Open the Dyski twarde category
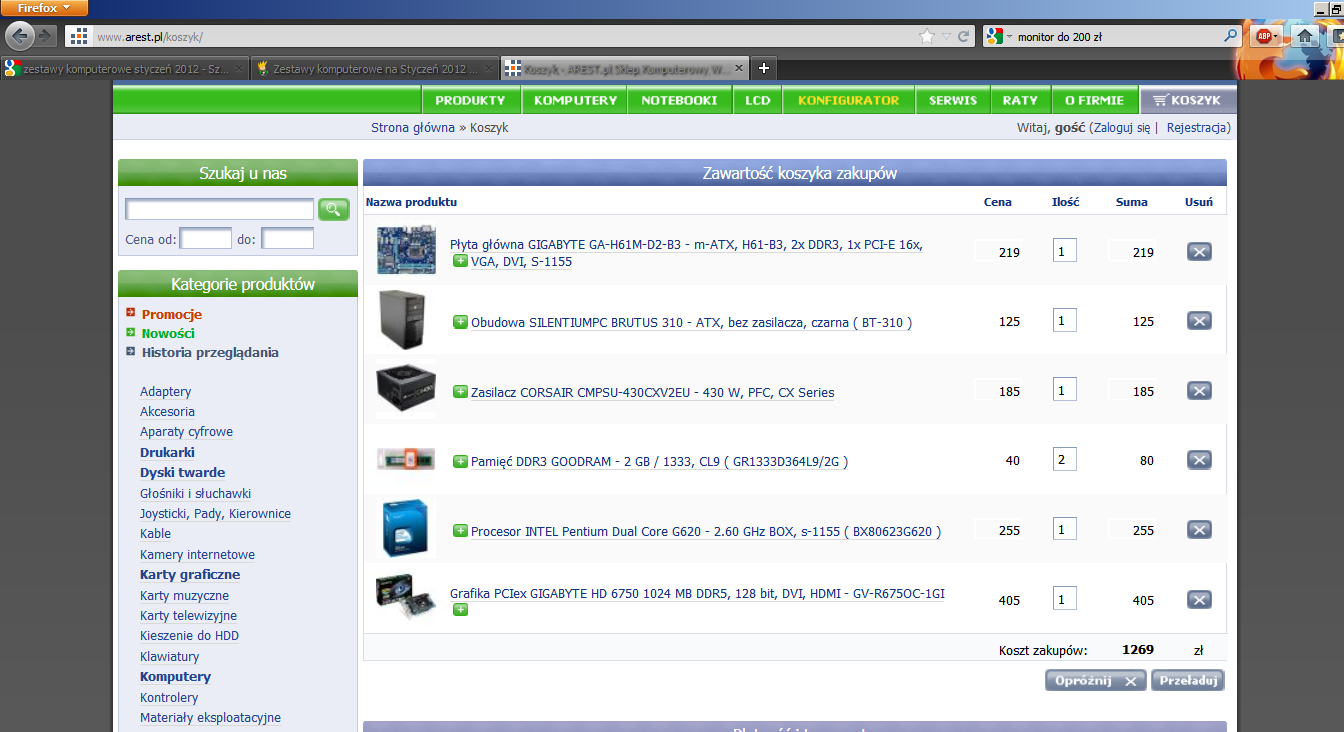This screenshot has width=1344, height=732. (182, 473)
